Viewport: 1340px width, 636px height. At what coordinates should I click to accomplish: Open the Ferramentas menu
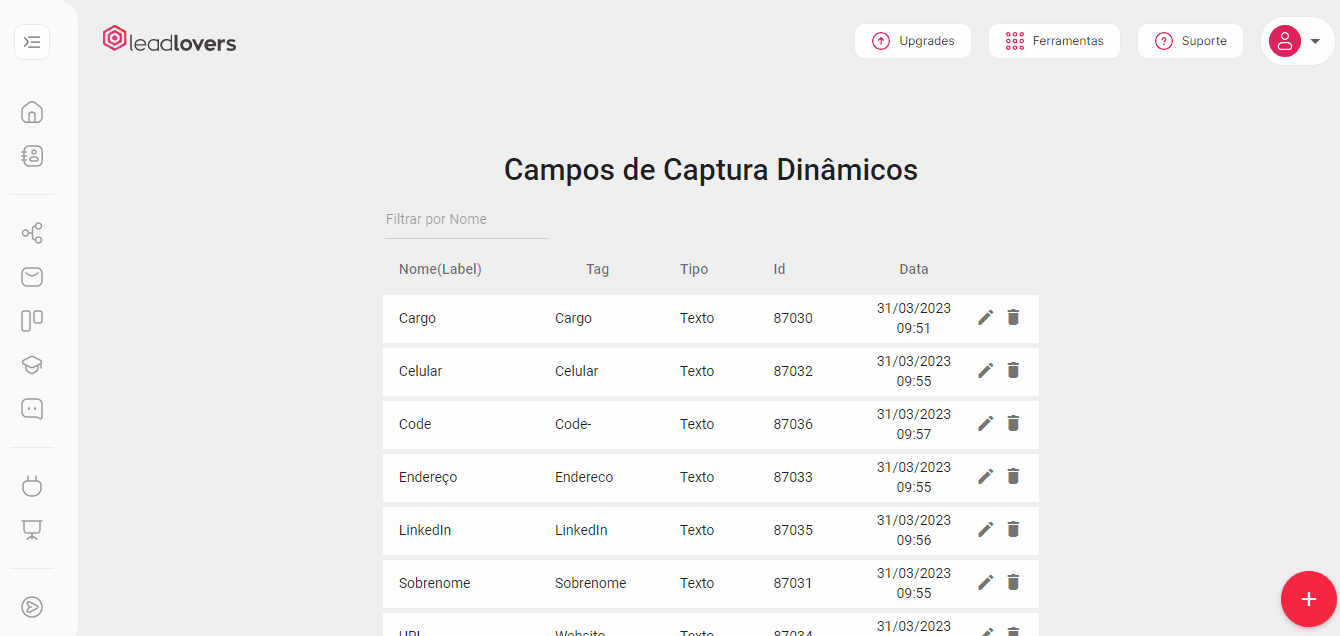[1054, 41]
